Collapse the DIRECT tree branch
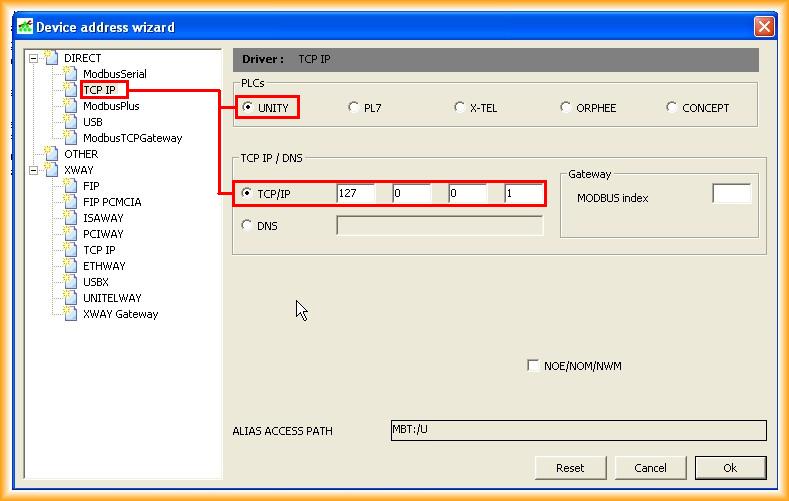The width and height of the screenshot is (789, 501). coord(34,58)
